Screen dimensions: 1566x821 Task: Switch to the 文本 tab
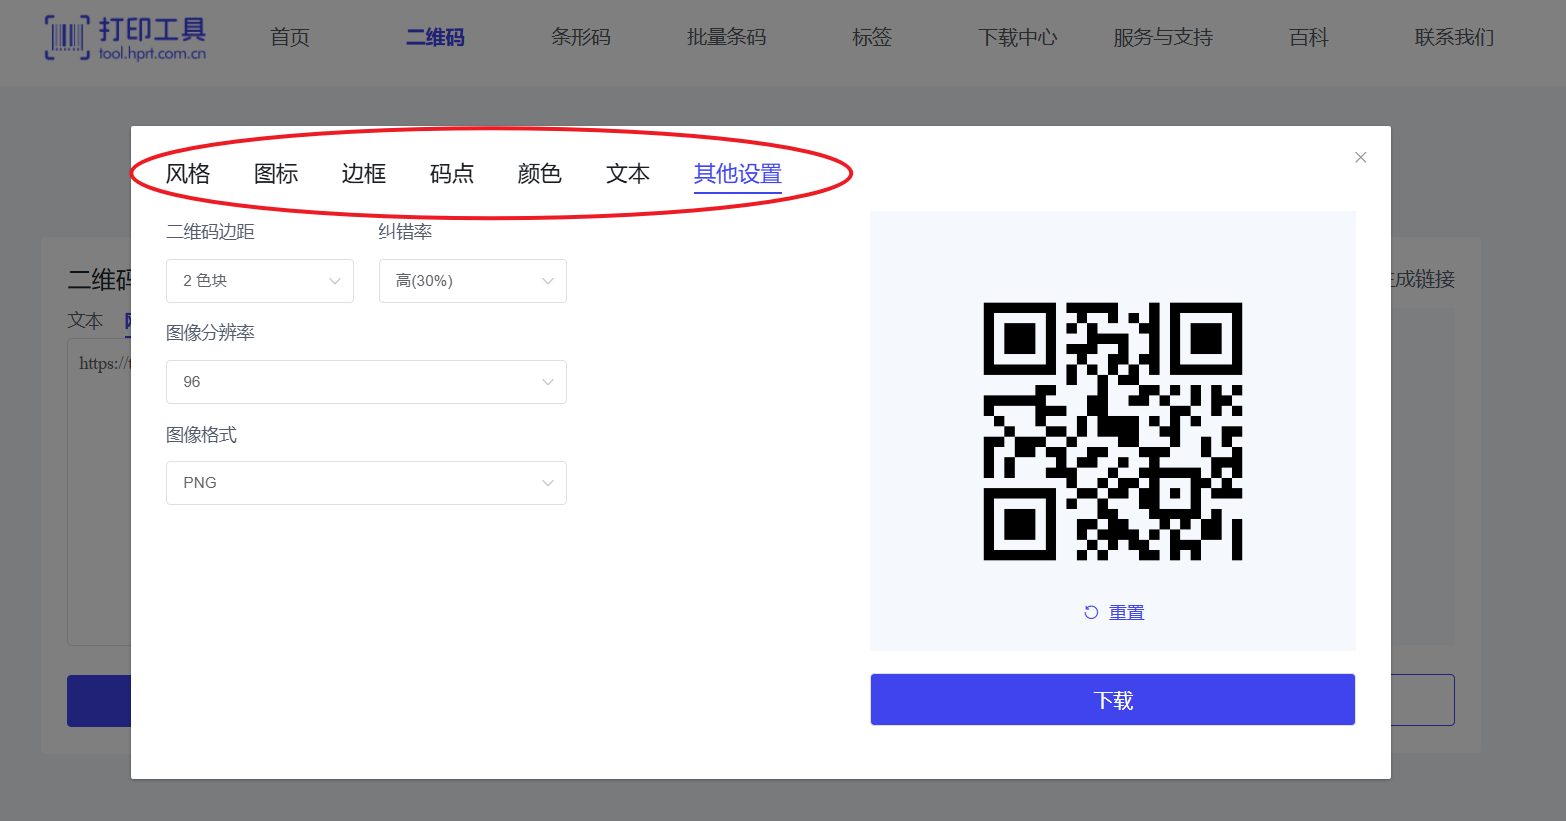pos(628,174)
